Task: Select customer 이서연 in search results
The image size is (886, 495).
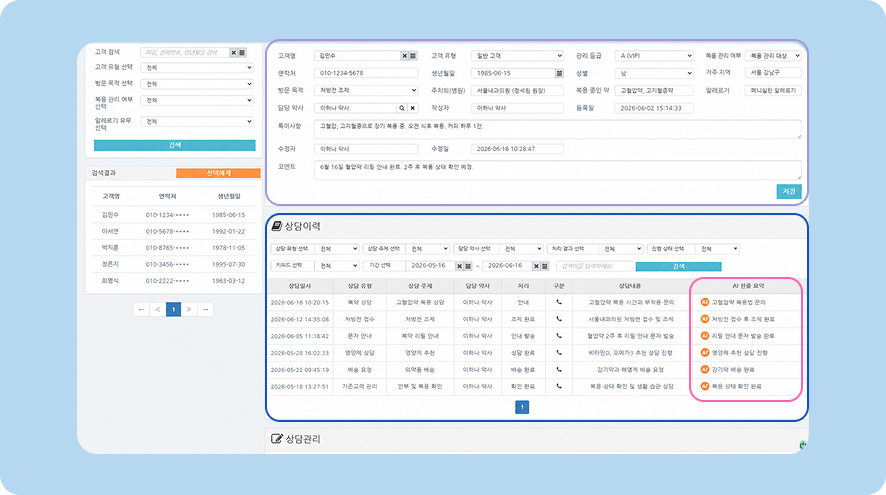Action: click(173, 231)
